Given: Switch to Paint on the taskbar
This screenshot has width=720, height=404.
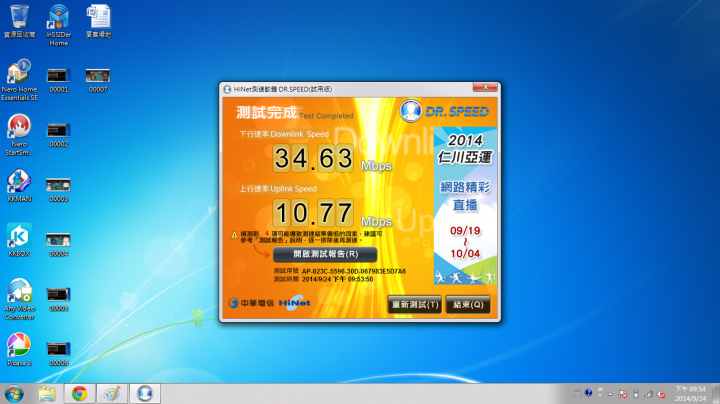Looking at the screenshot, I should 112,394.
